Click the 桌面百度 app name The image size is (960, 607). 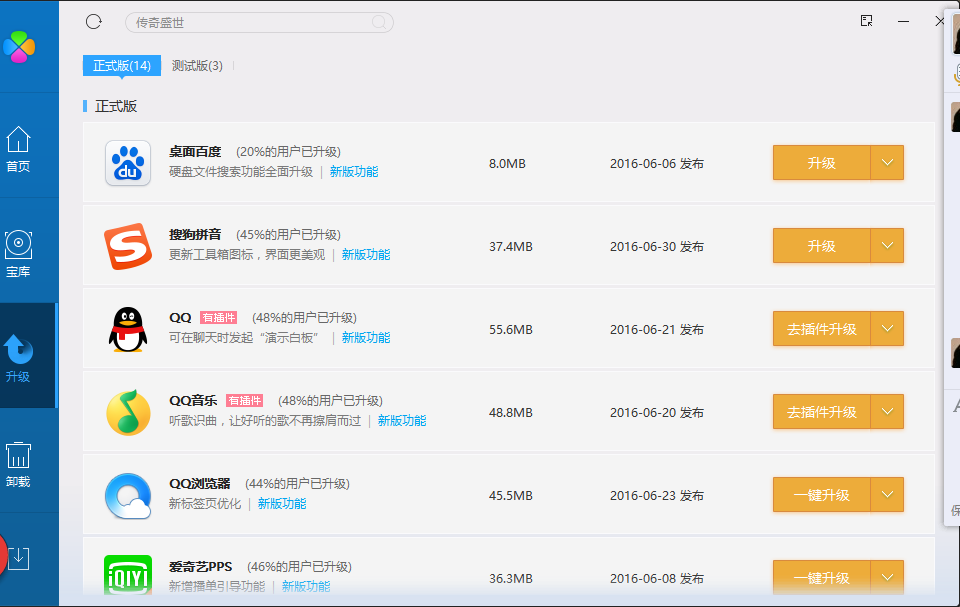[195, 151]
